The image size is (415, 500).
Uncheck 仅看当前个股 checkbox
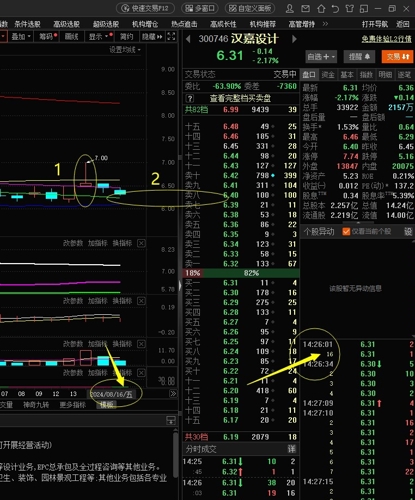346,231
